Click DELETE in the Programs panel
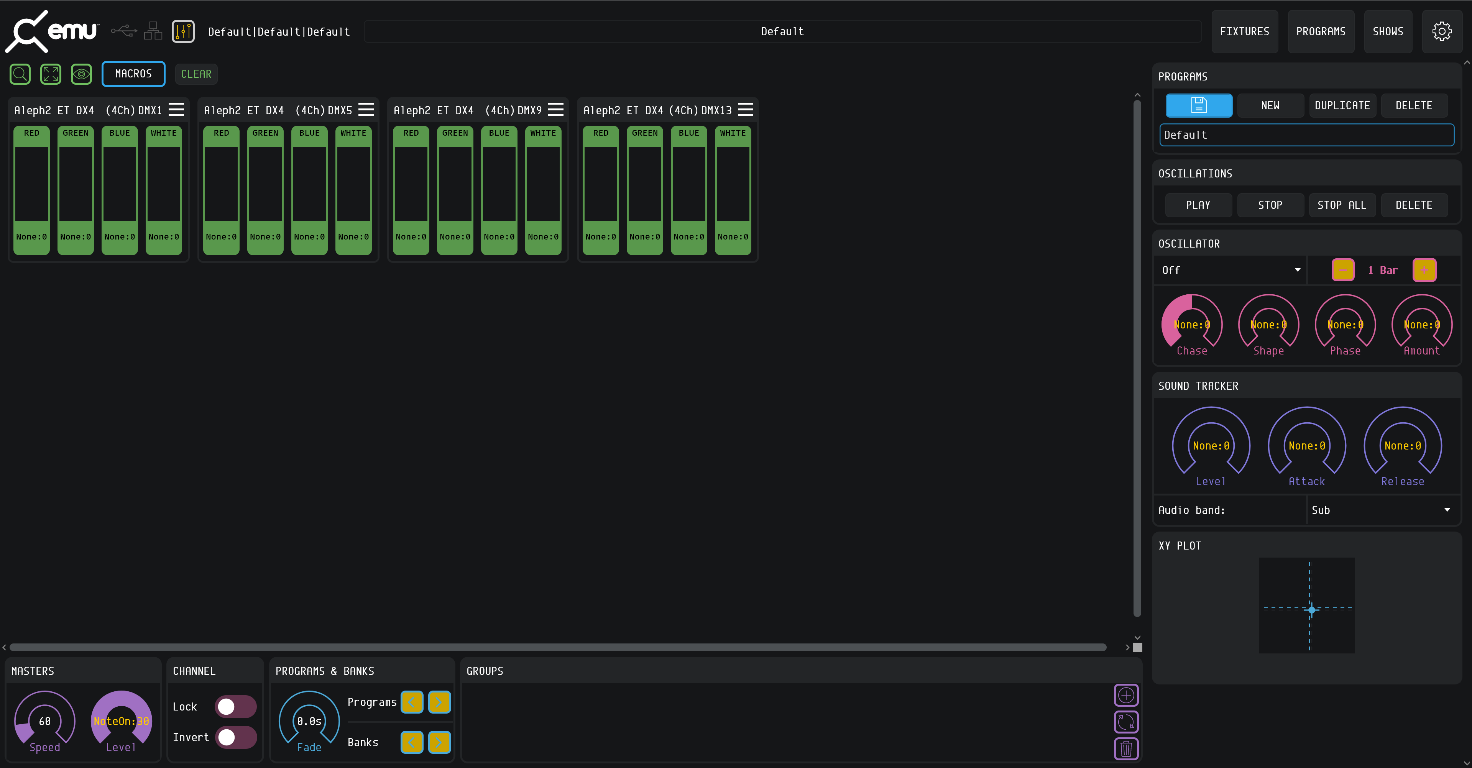This screenshot has height=768, width=1472. [1414, 105]
